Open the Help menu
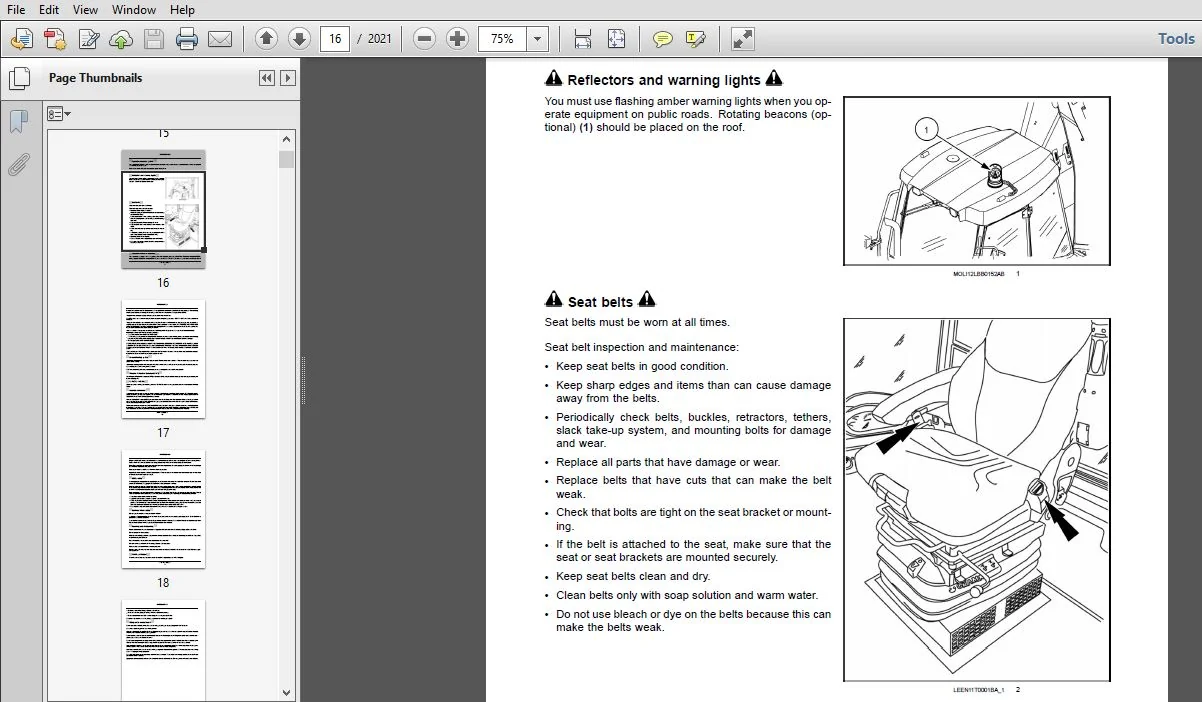 pyautogui.click(x=182, y=10)
